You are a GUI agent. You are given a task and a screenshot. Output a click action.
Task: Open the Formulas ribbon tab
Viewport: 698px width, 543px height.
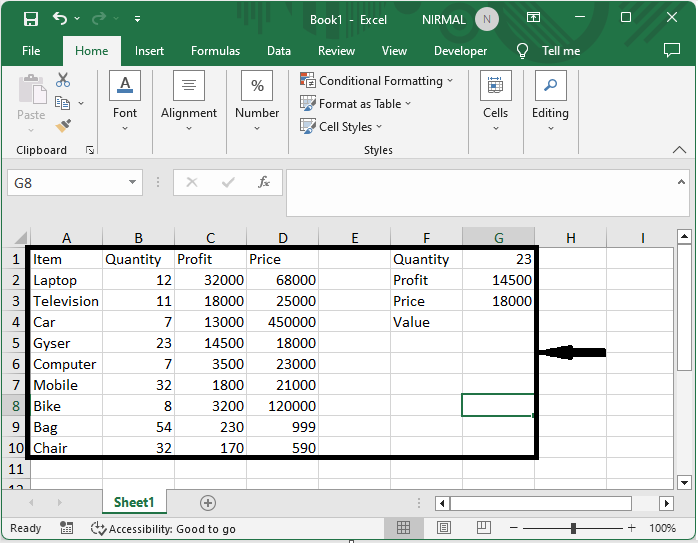pos(215,51)
